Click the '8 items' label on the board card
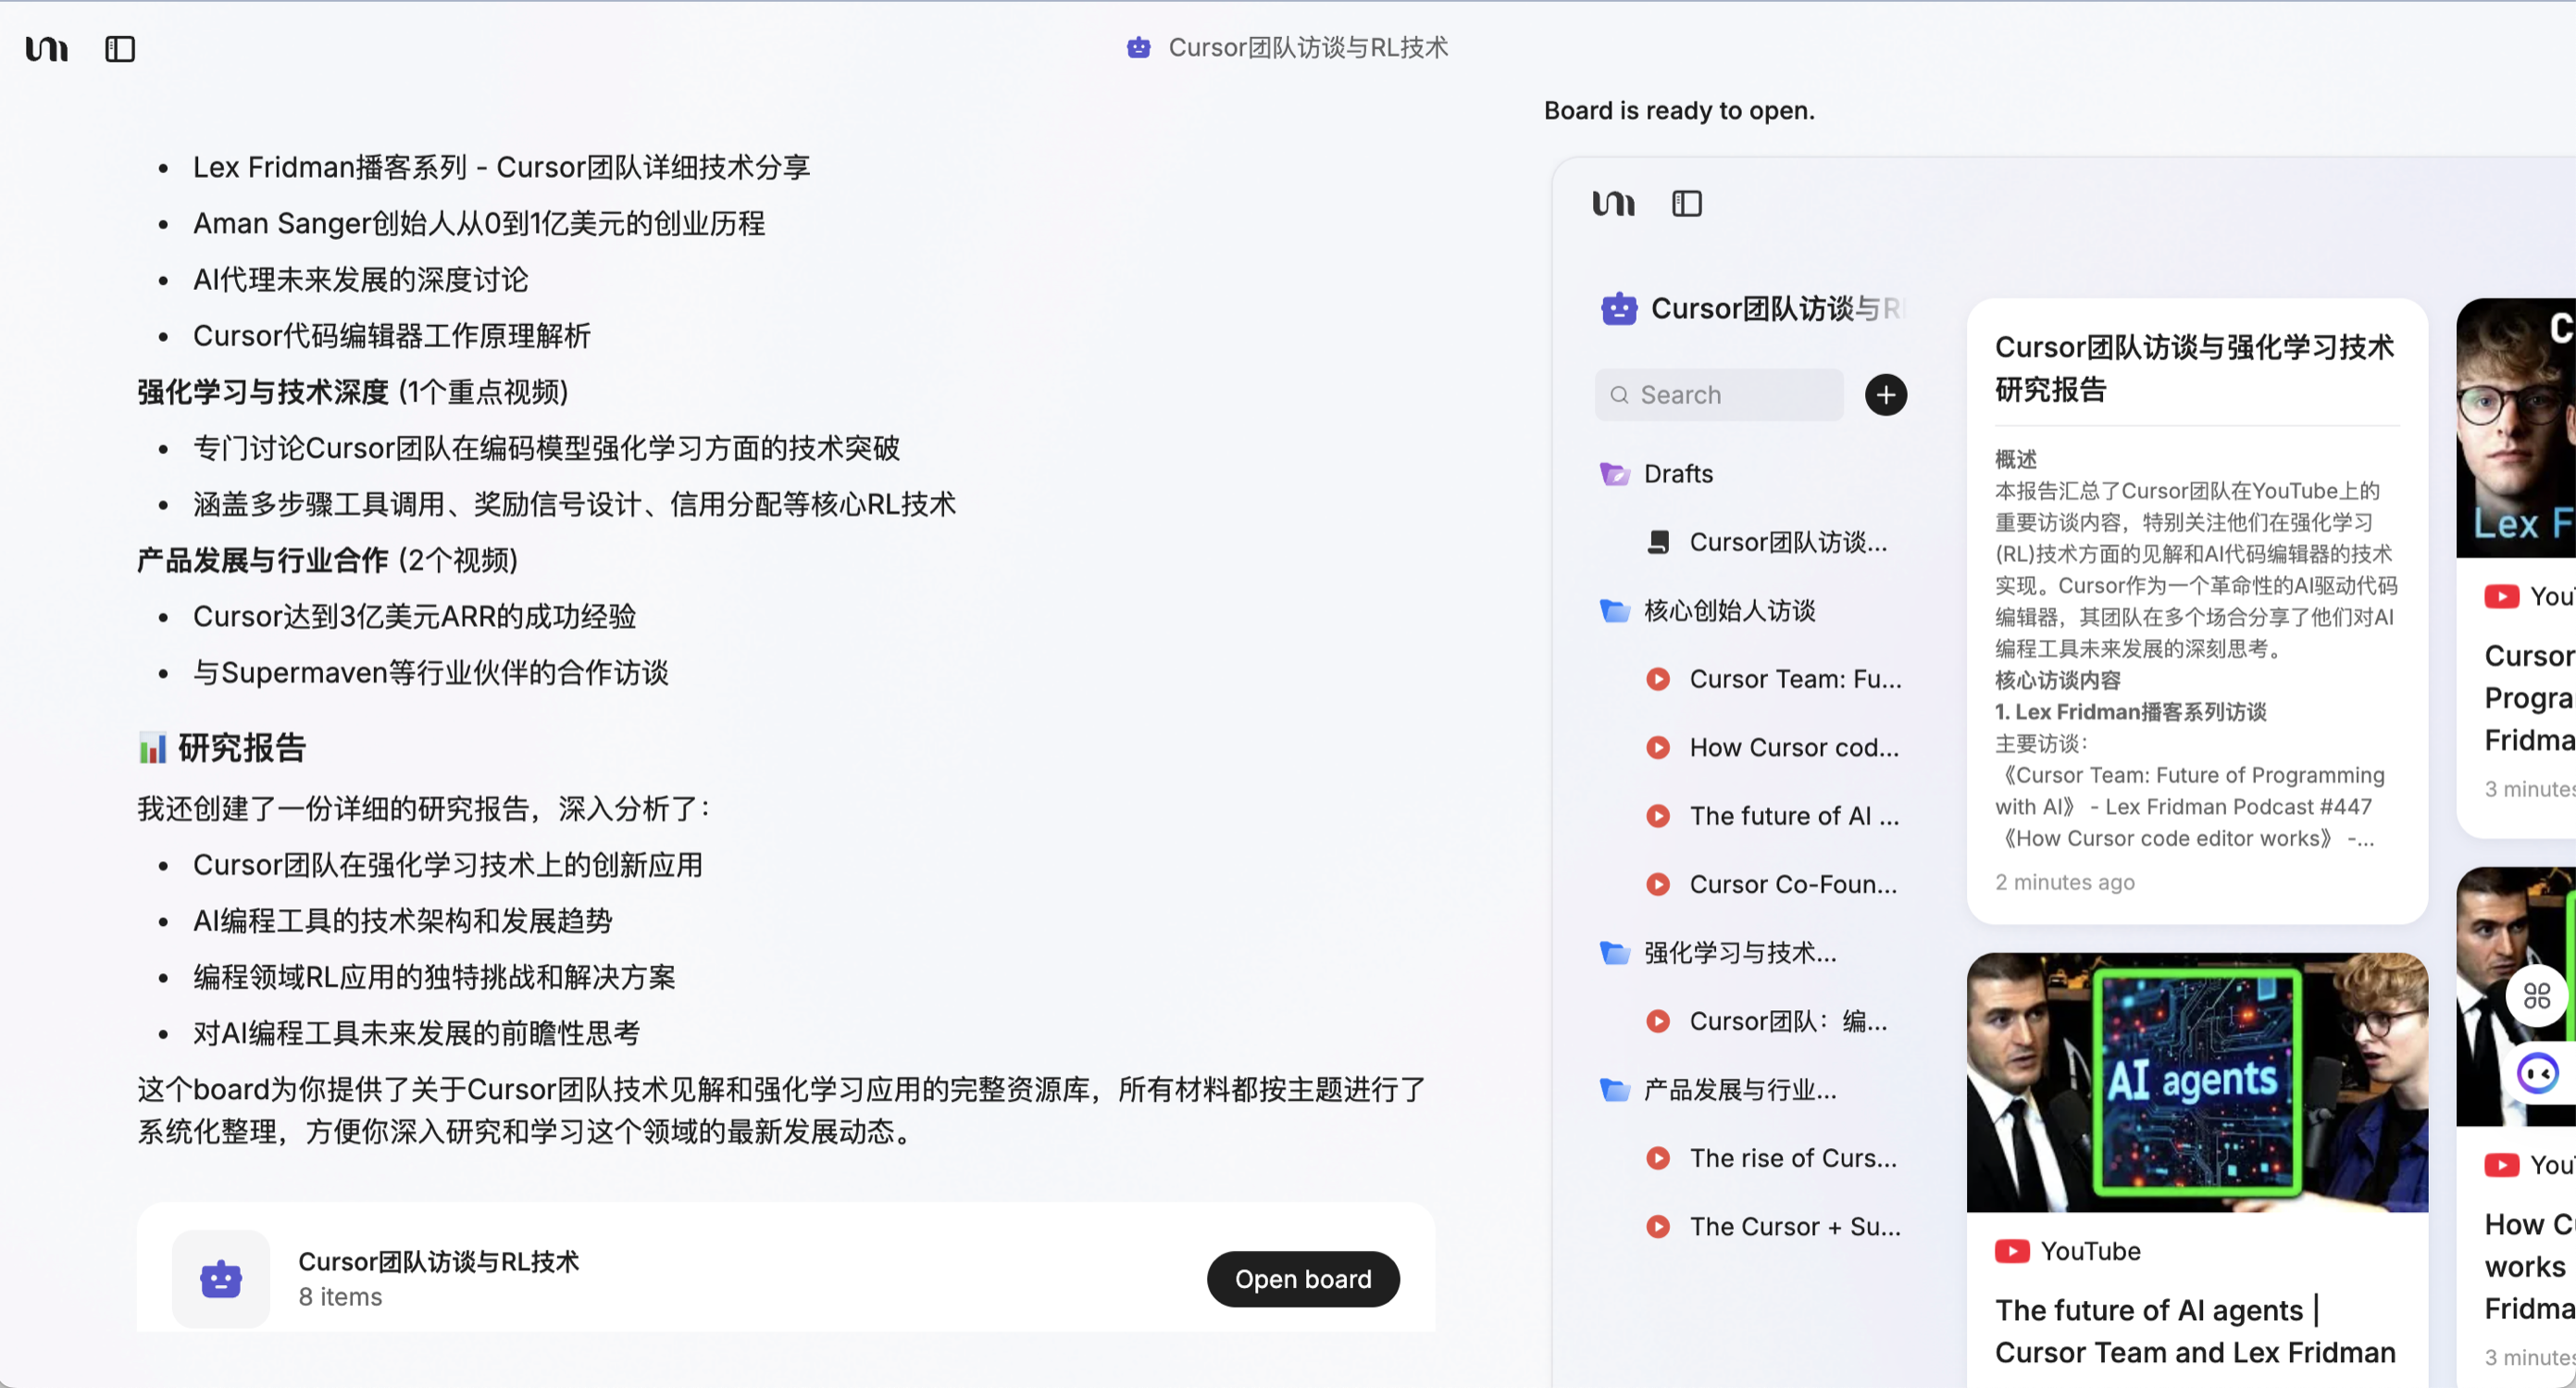Screen dimensions: 2576x1388 [x=340, y=1297]
